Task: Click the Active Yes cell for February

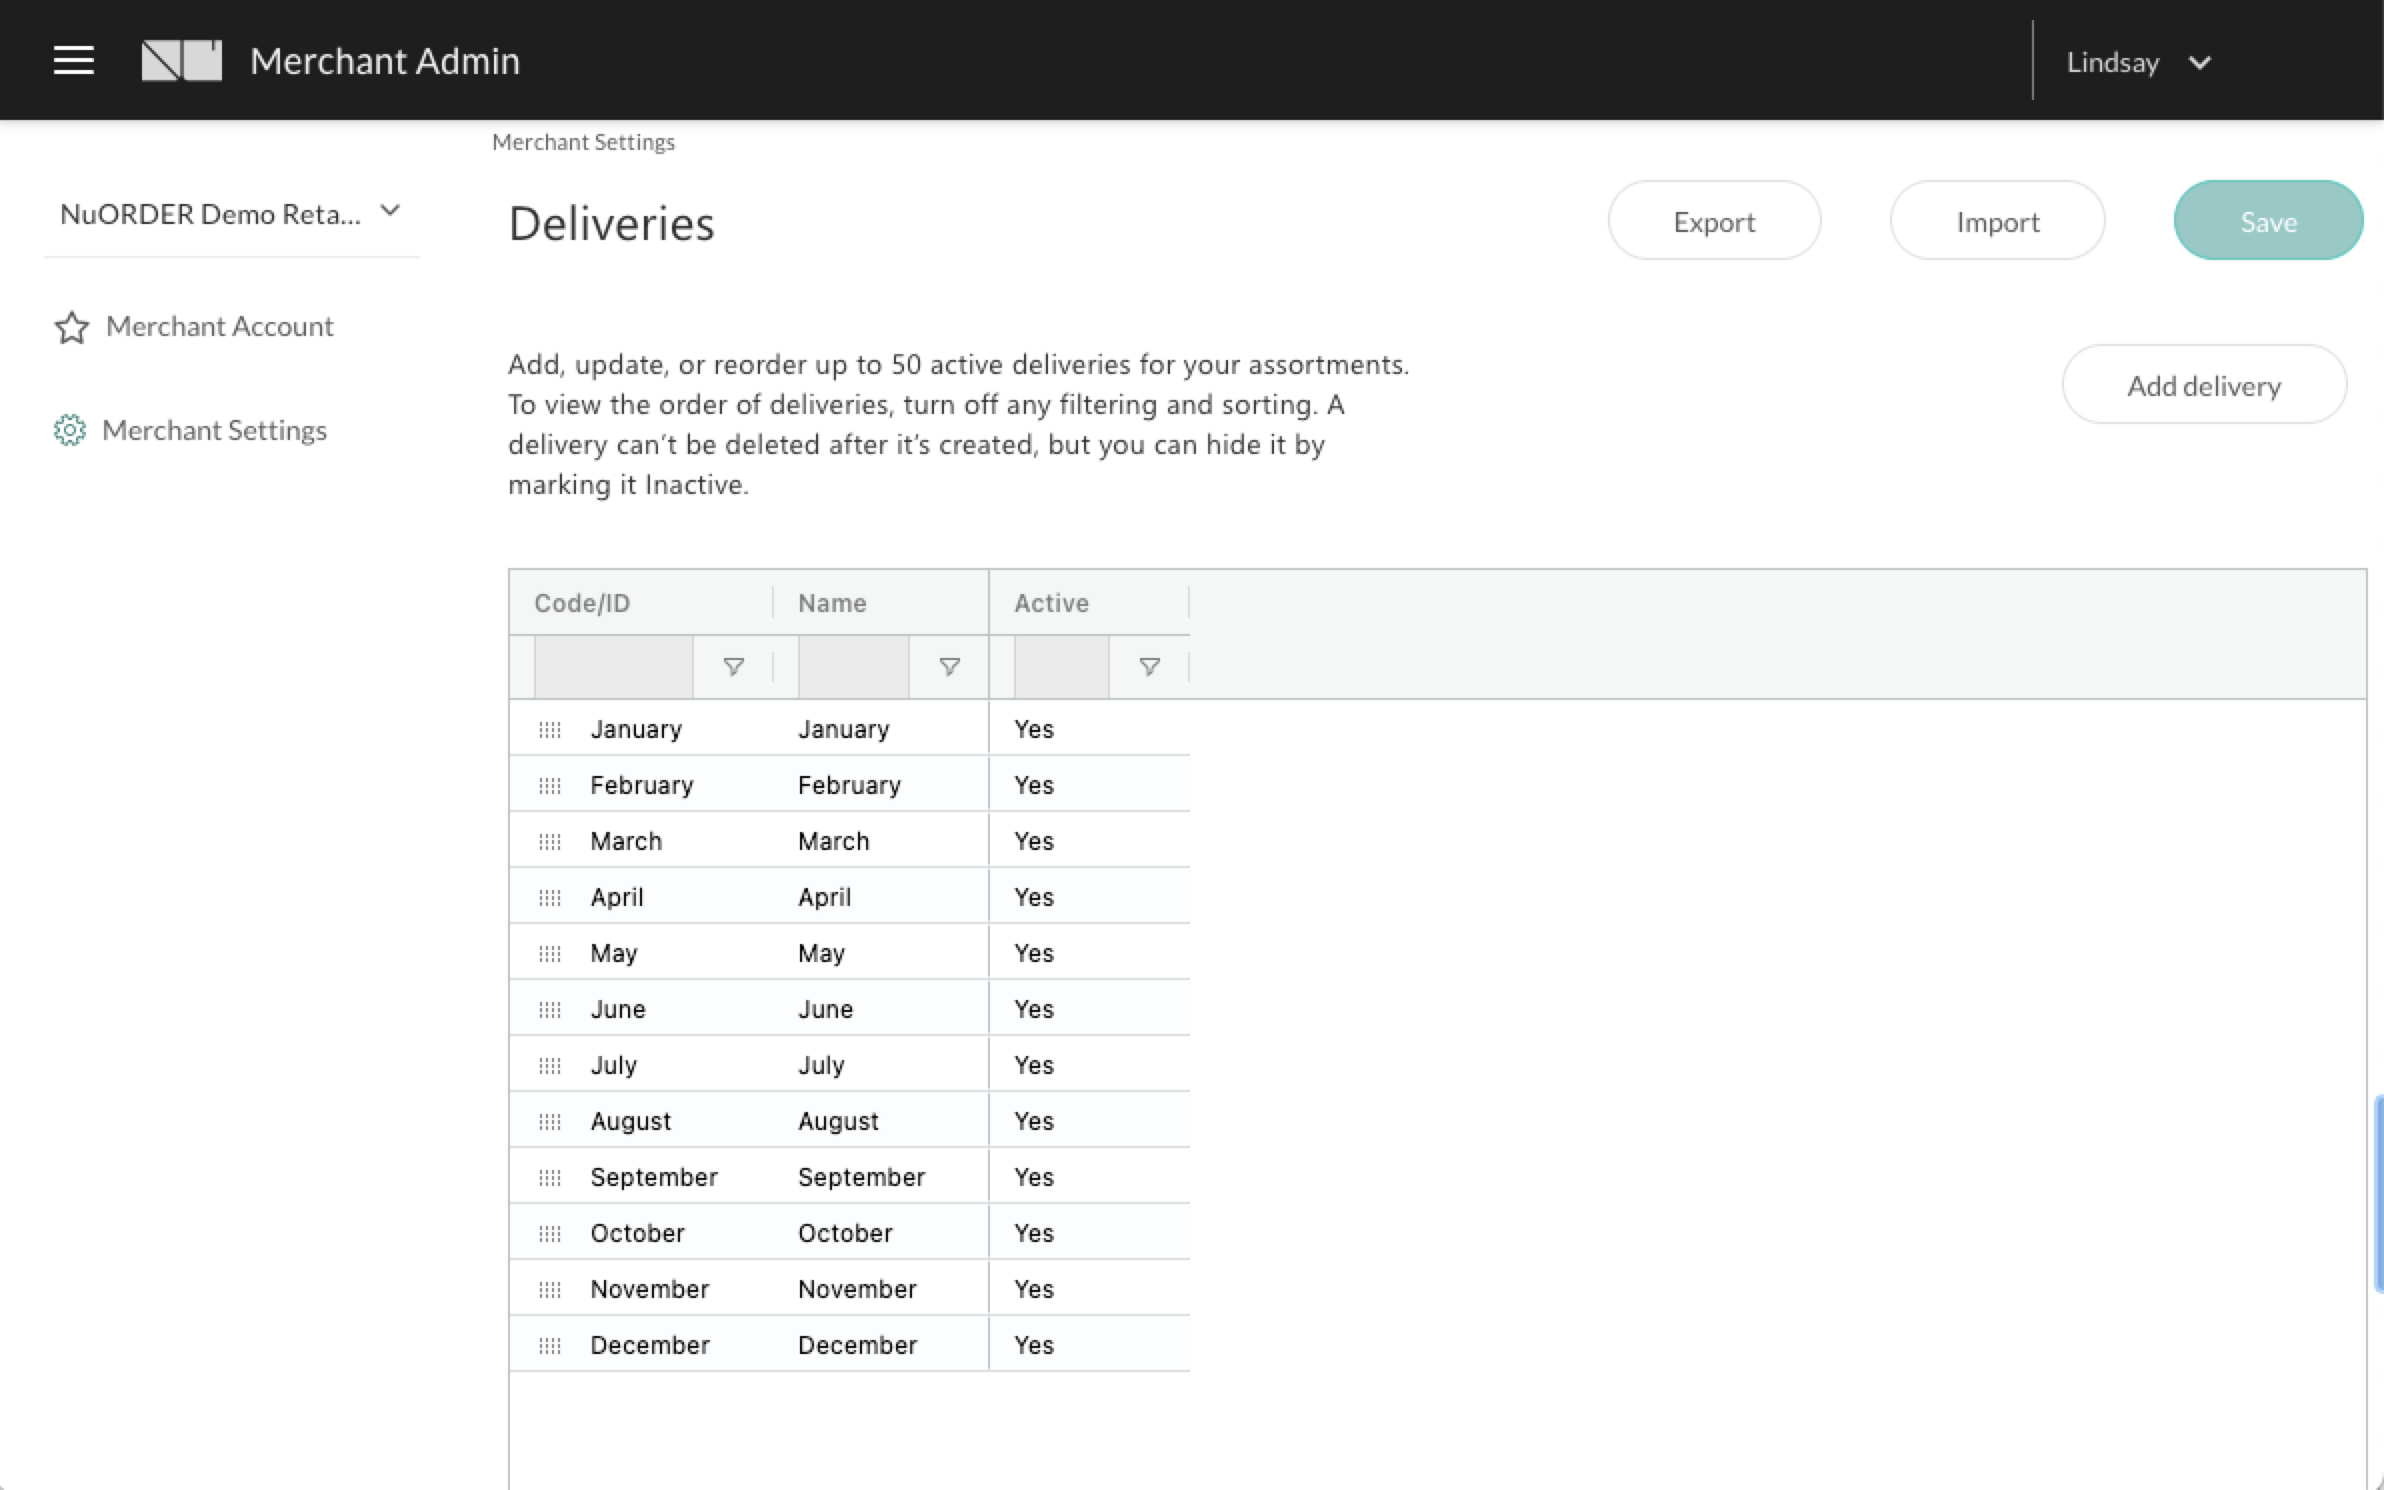Action: [x=1089, y=784]
